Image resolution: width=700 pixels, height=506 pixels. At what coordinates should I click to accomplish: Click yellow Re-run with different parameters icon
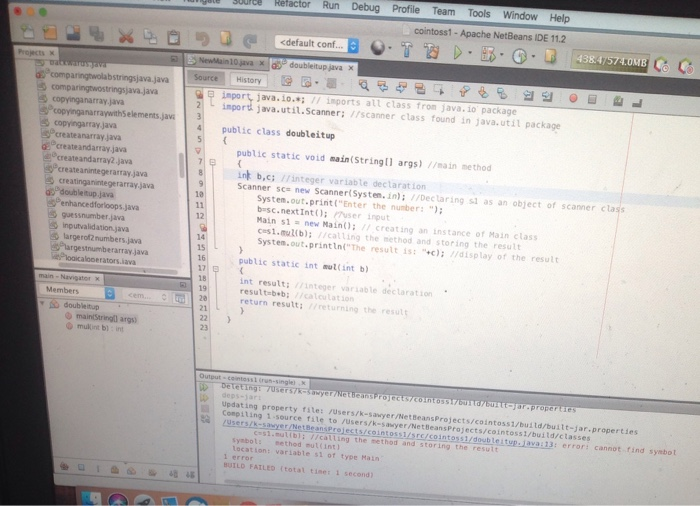tap(204, 398)
